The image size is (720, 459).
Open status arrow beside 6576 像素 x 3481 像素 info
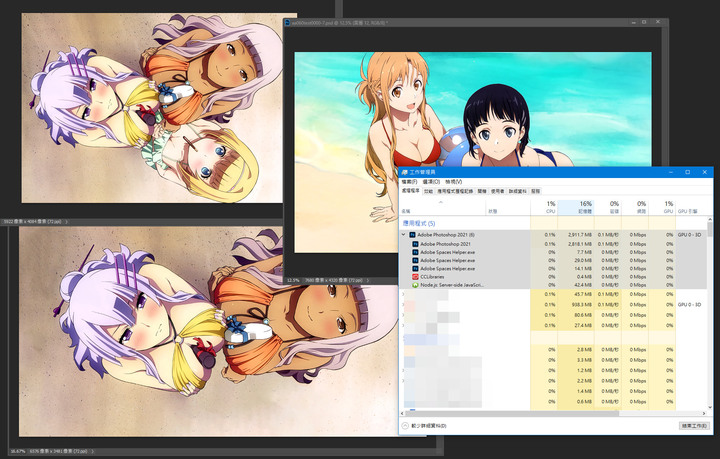[93, 451]
